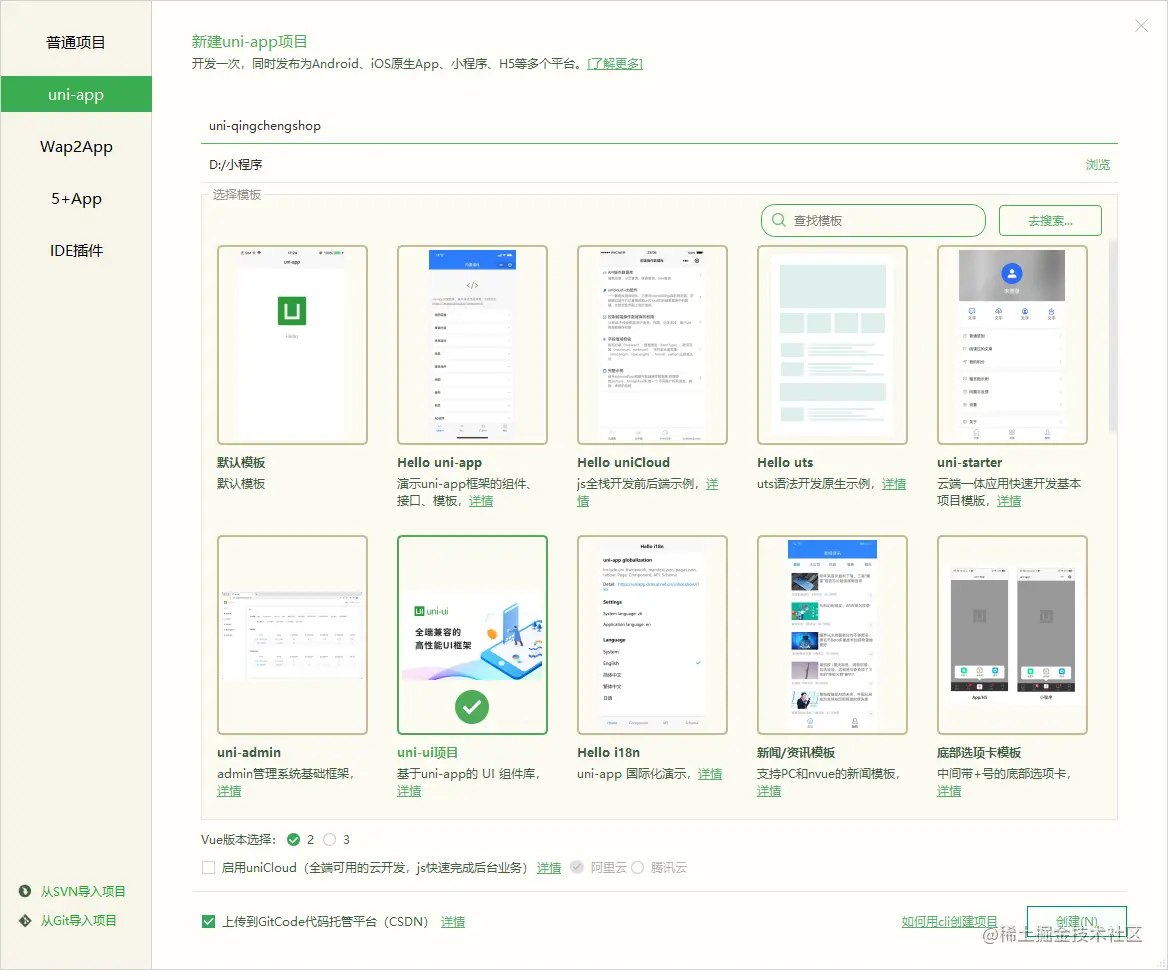This screenshot has height=970, width=1168.
Task: Click the magnifier icon in template search
Action: pyautogui.click(x=778, y=221)
